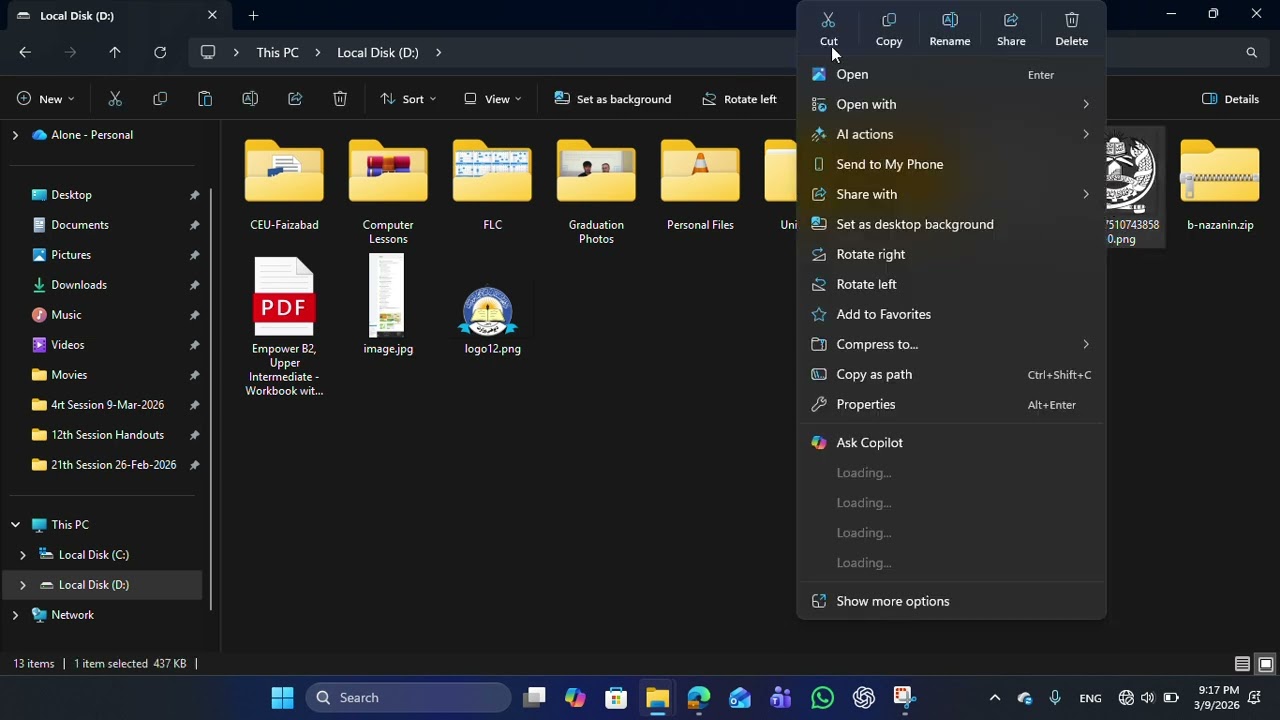Click the toolbar Paste icon
Screen dimensions: 1280x720
[x=205, y=99]
